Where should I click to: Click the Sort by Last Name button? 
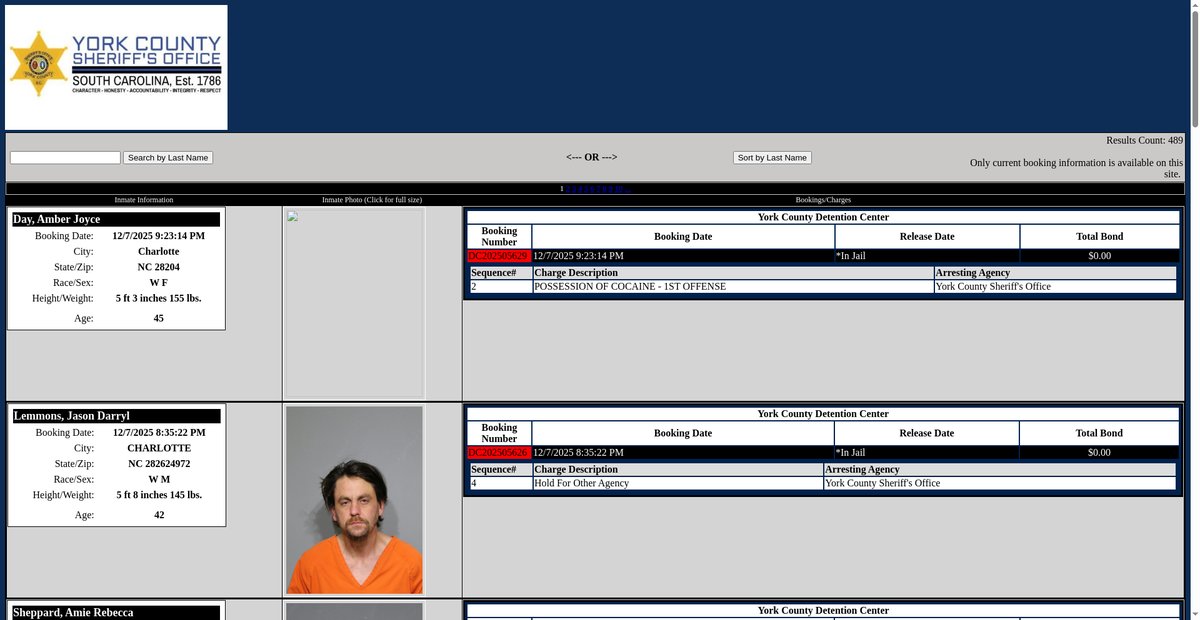[772, 158]
